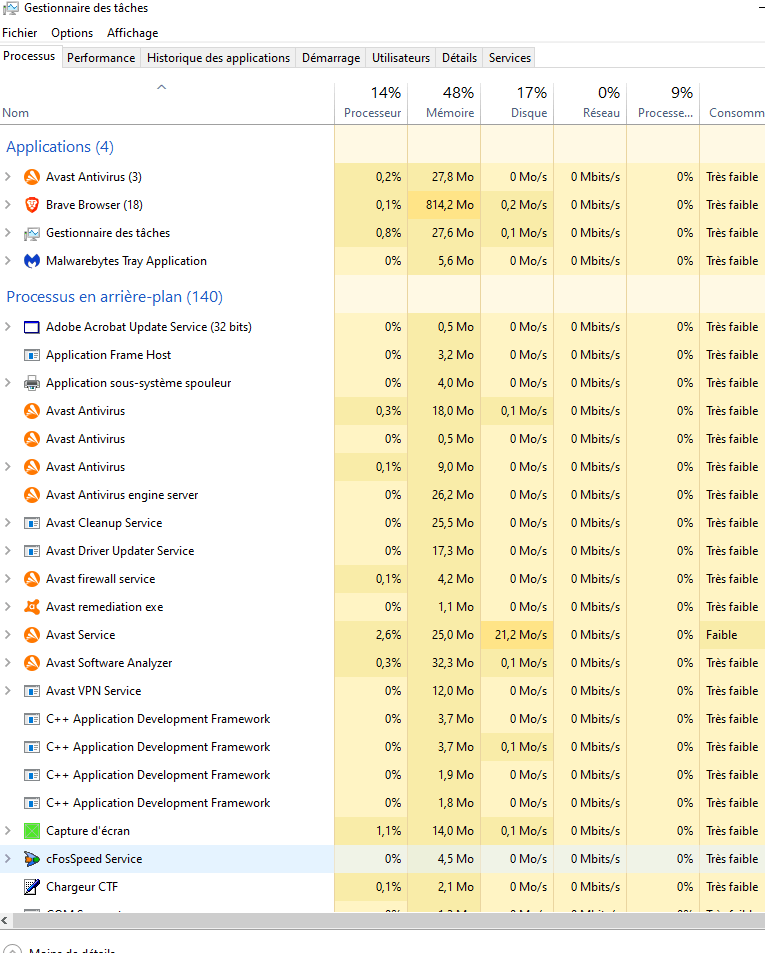Click the printer icon of Application sous-système spouleur

pos(32,383)
